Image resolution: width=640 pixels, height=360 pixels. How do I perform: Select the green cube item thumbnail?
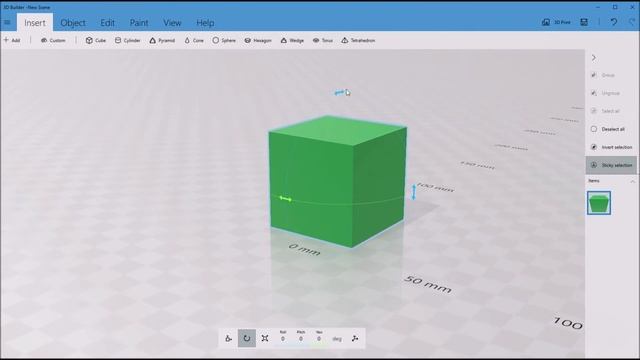coord(599,202)
